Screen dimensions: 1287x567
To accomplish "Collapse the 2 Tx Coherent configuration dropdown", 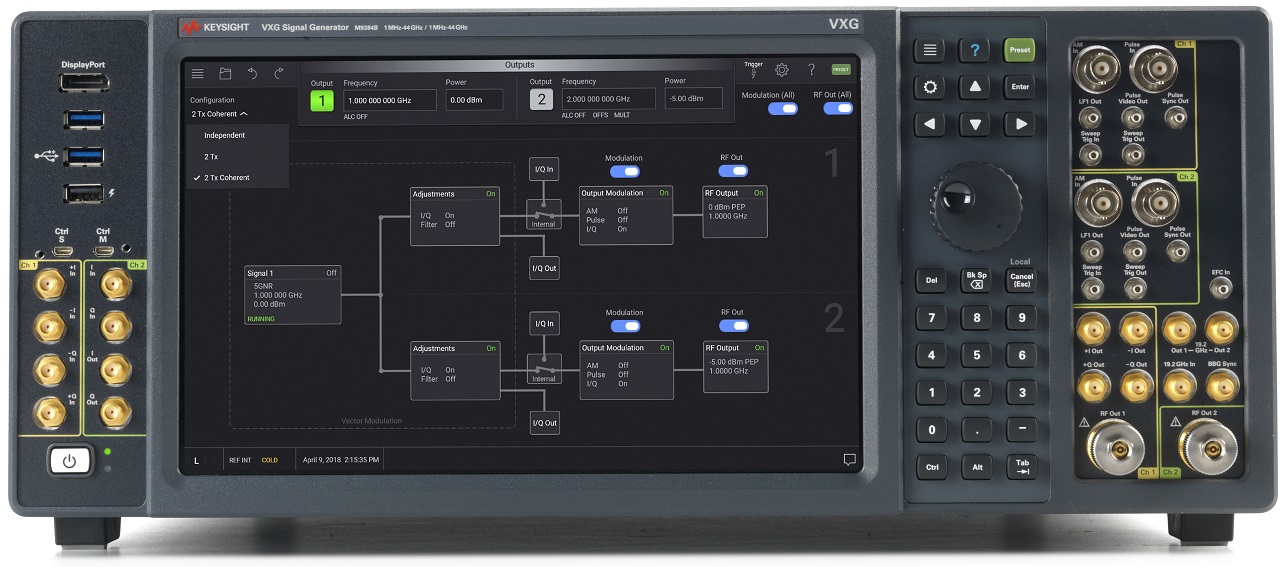I will [219, 114].
